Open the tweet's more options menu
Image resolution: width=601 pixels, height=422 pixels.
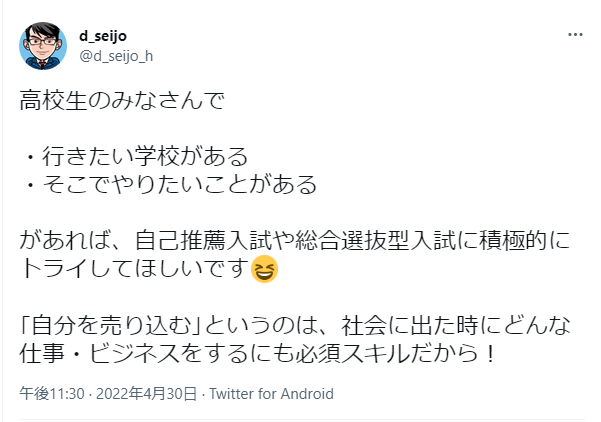tap(574, 35)
